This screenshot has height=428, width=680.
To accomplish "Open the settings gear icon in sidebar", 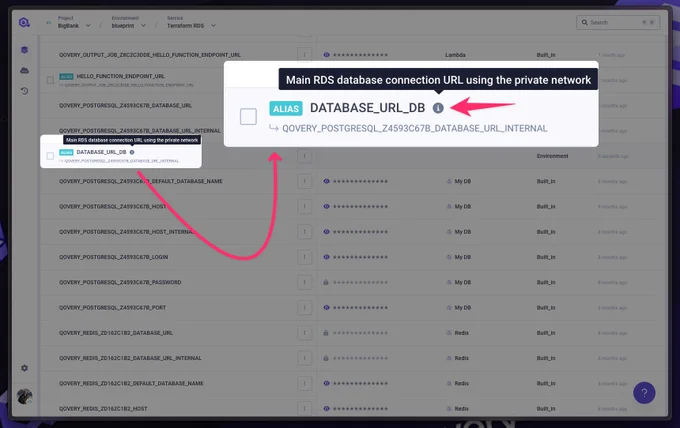I will pos(24,368).
